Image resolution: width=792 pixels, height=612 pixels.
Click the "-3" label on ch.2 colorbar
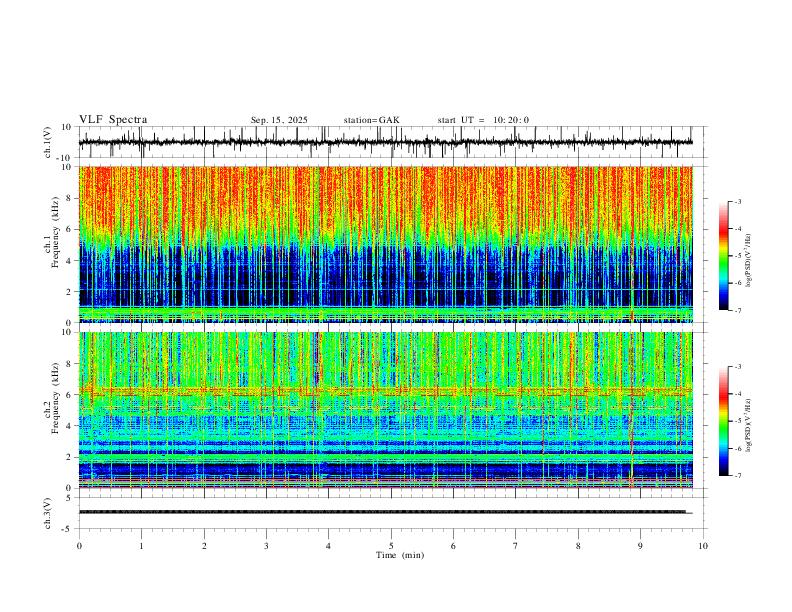(x=738, y=367)
